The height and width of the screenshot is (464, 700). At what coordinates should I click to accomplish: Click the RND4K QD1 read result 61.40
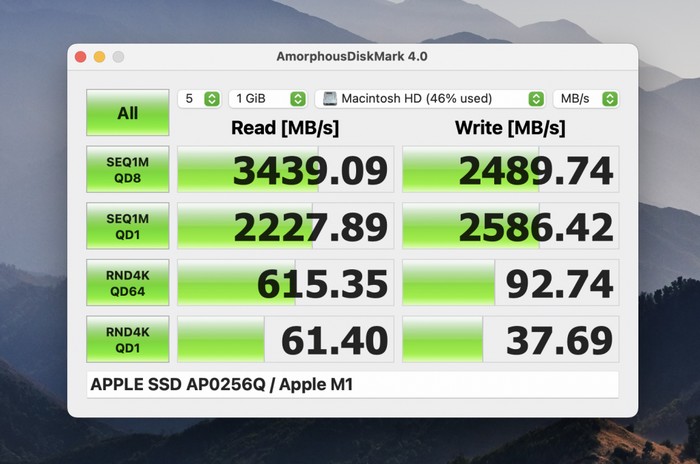[286, 339]
